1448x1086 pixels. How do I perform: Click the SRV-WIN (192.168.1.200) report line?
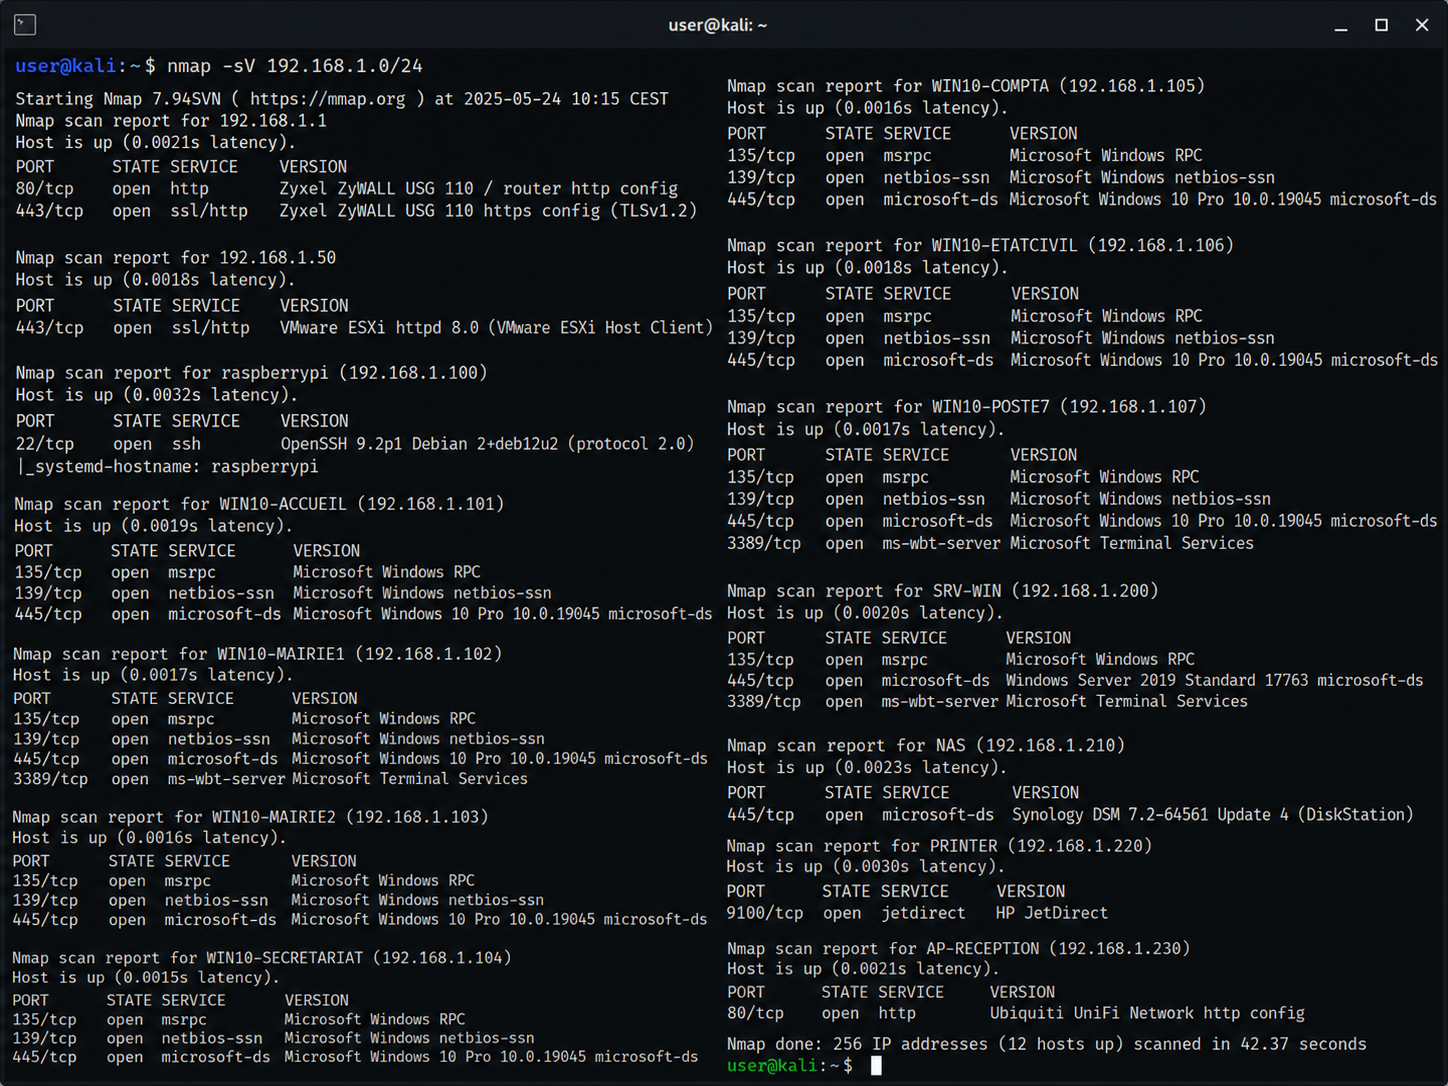943,591
